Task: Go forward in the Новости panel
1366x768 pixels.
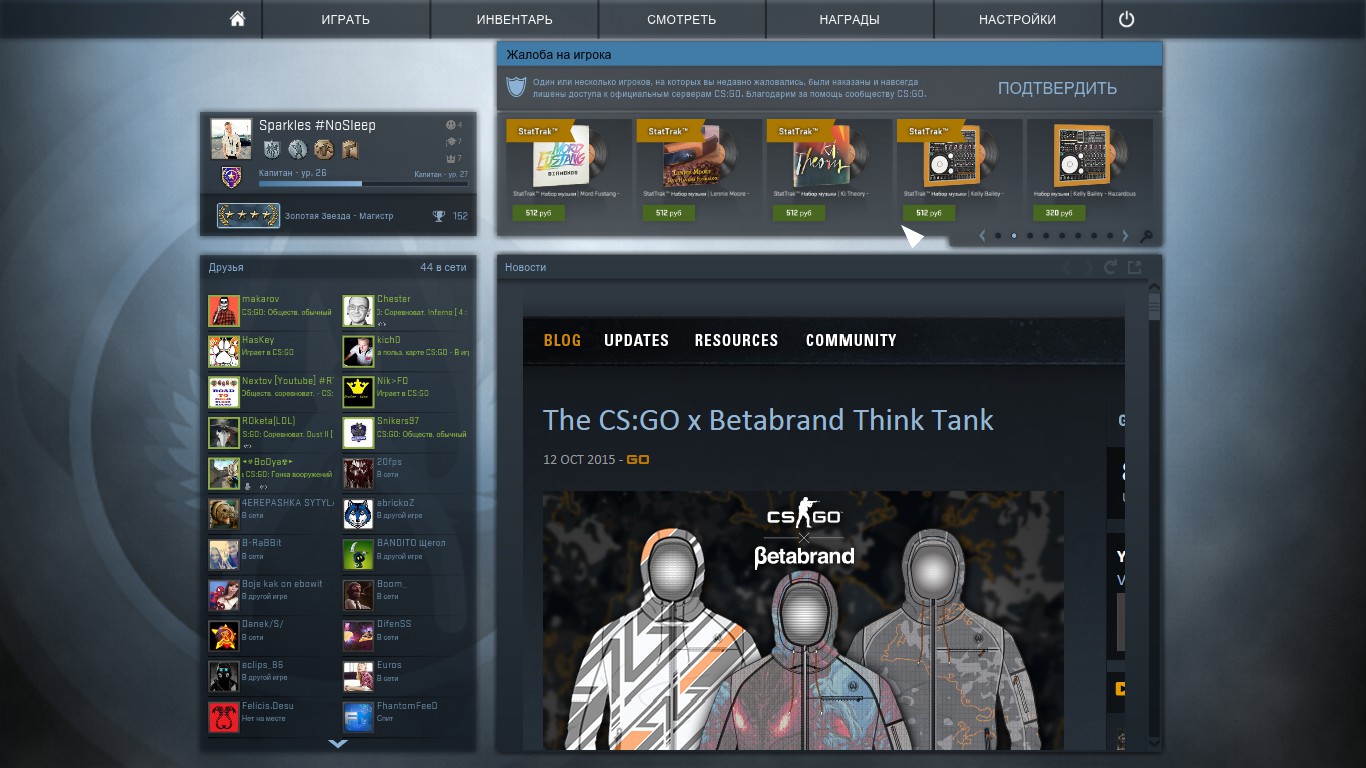Action: tap(1087, 267)
